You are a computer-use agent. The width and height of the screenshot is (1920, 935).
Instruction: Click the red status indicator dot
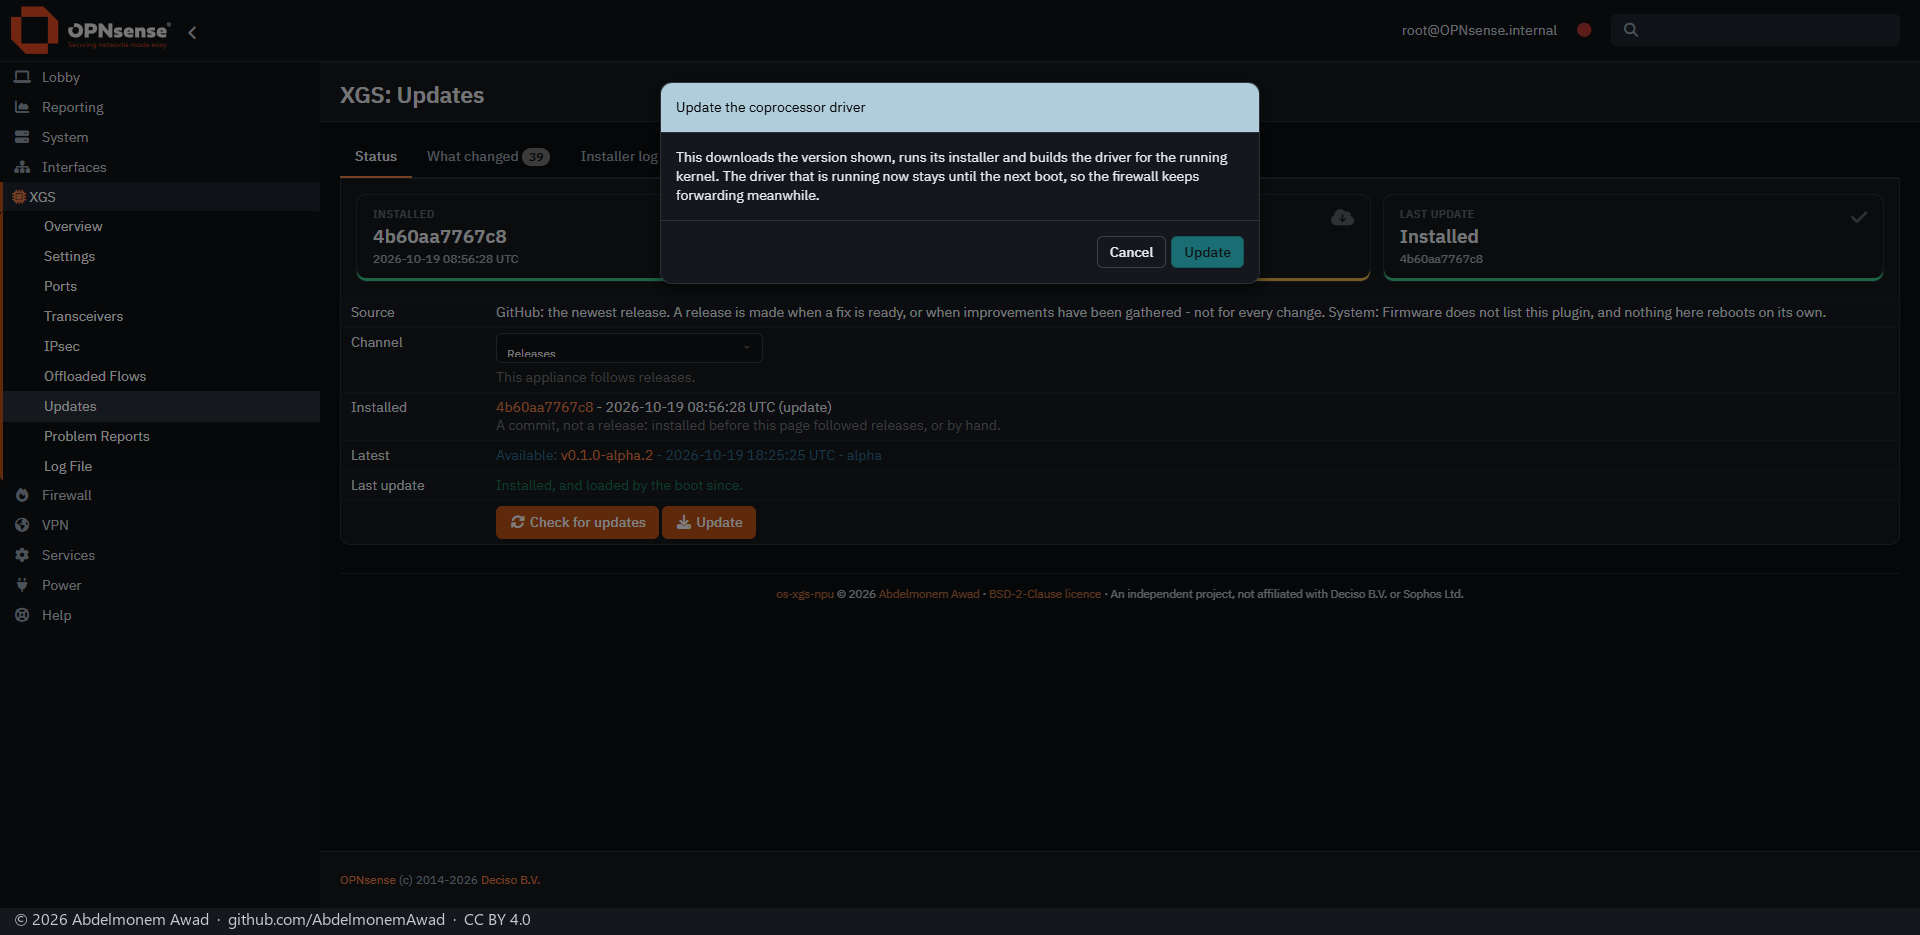(x=1584, y=30)
